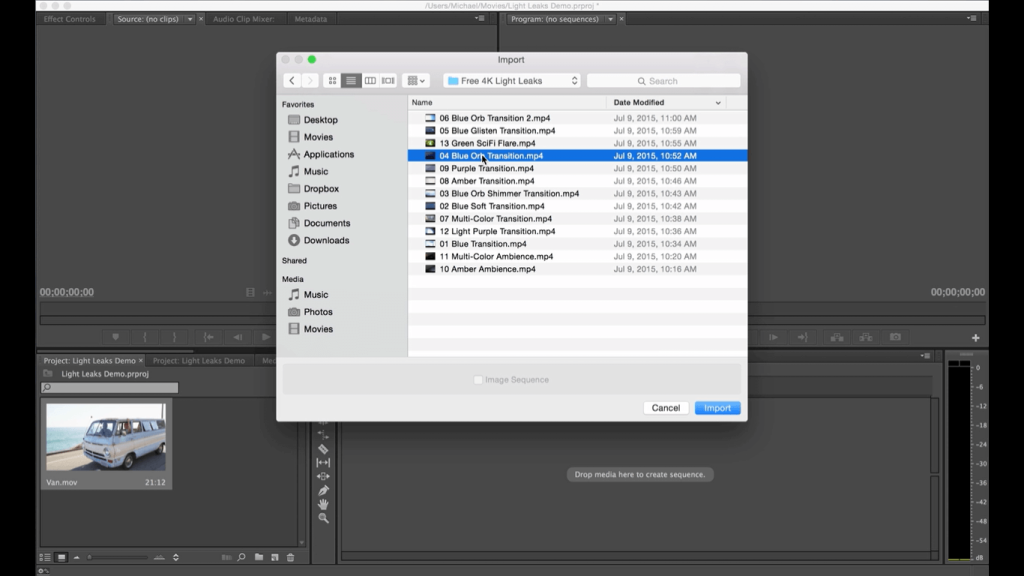Click the trash icon in Project panel
1024x576 pixels.
pyautogui.click(x=291, y=557)
